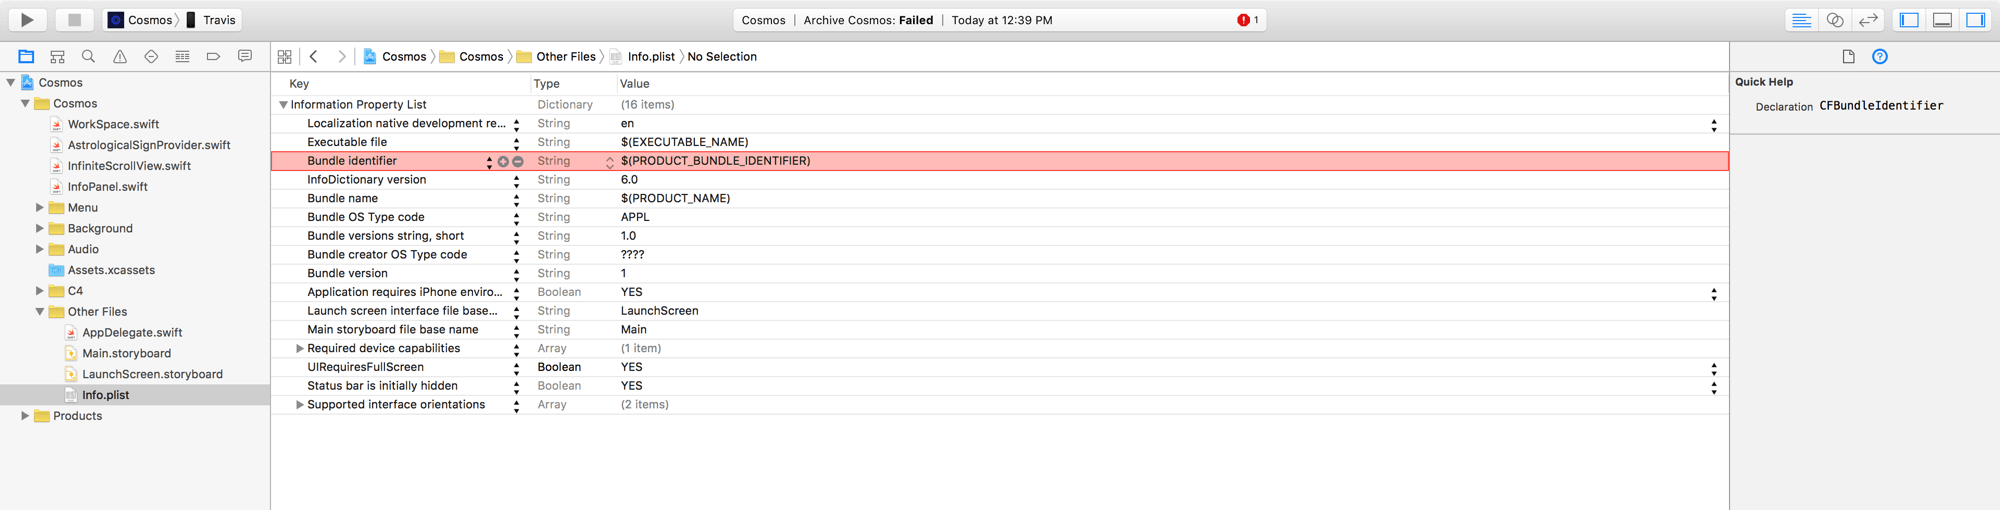Open YES popup for Status bar hidden
Image resolution: width=2000 pixels, height=510 pixels.
pyautogui.click(x=1714, y=387)
